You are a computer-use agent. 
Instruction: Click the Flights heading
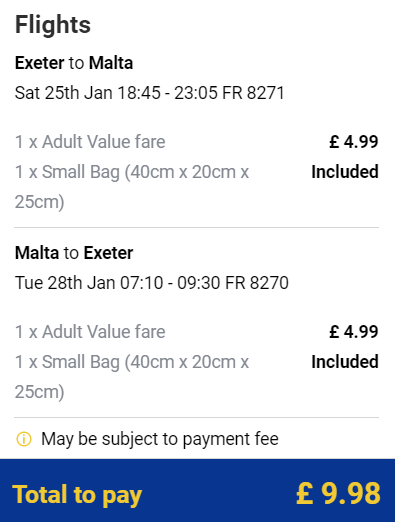pos(53,25)
